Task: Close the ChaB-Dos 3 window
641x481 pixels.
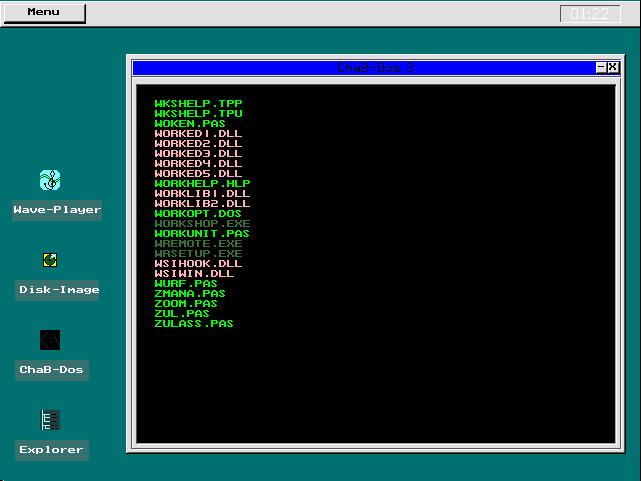Action: [x=613, y=67]
